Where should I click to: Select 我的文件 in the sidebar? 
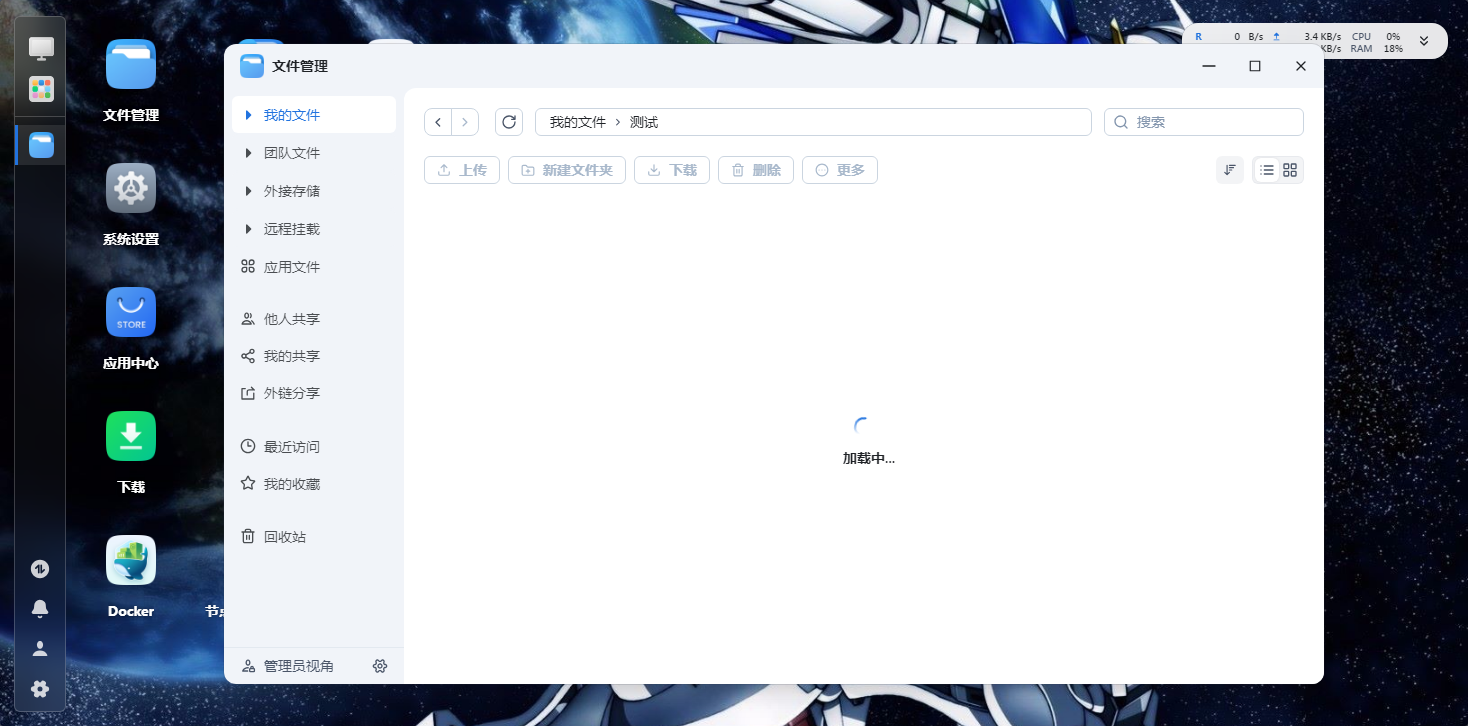[291, 114]
